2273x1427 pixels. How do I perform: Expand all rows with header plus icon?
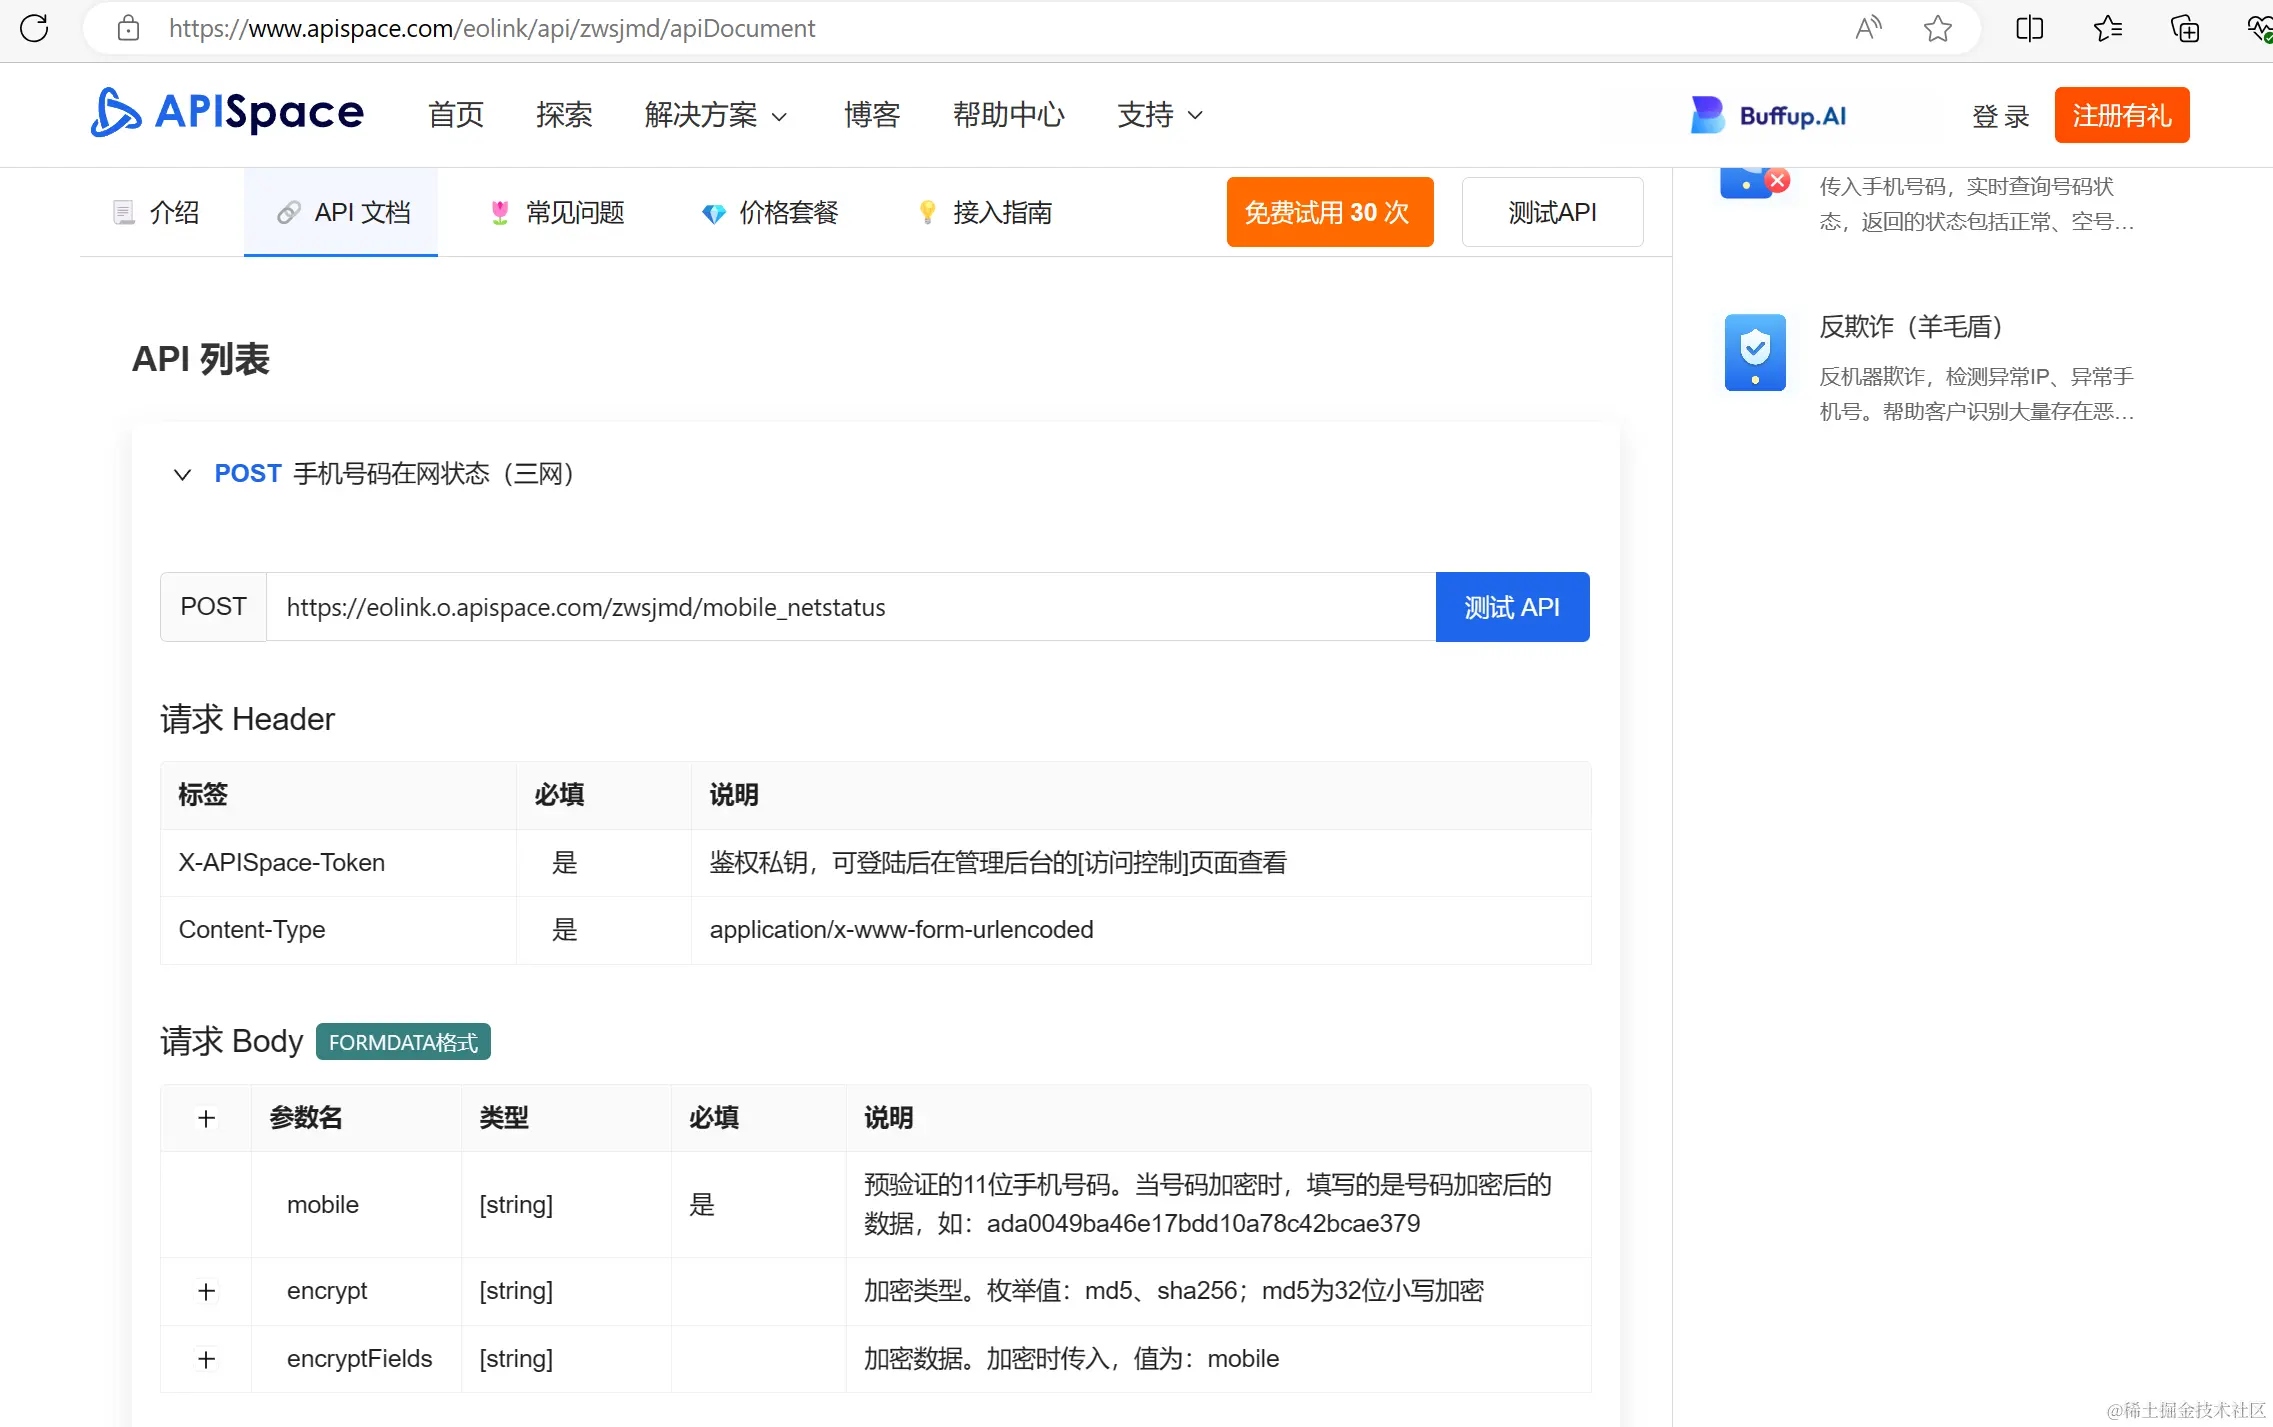coord(206,1118)
